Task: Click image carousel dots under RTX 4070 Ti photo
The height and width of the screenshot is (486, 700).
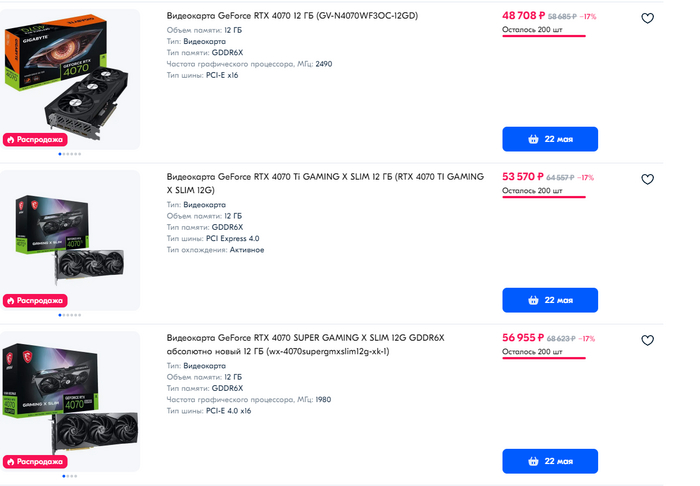Action: pyautogui.click(x=70, y=315)
